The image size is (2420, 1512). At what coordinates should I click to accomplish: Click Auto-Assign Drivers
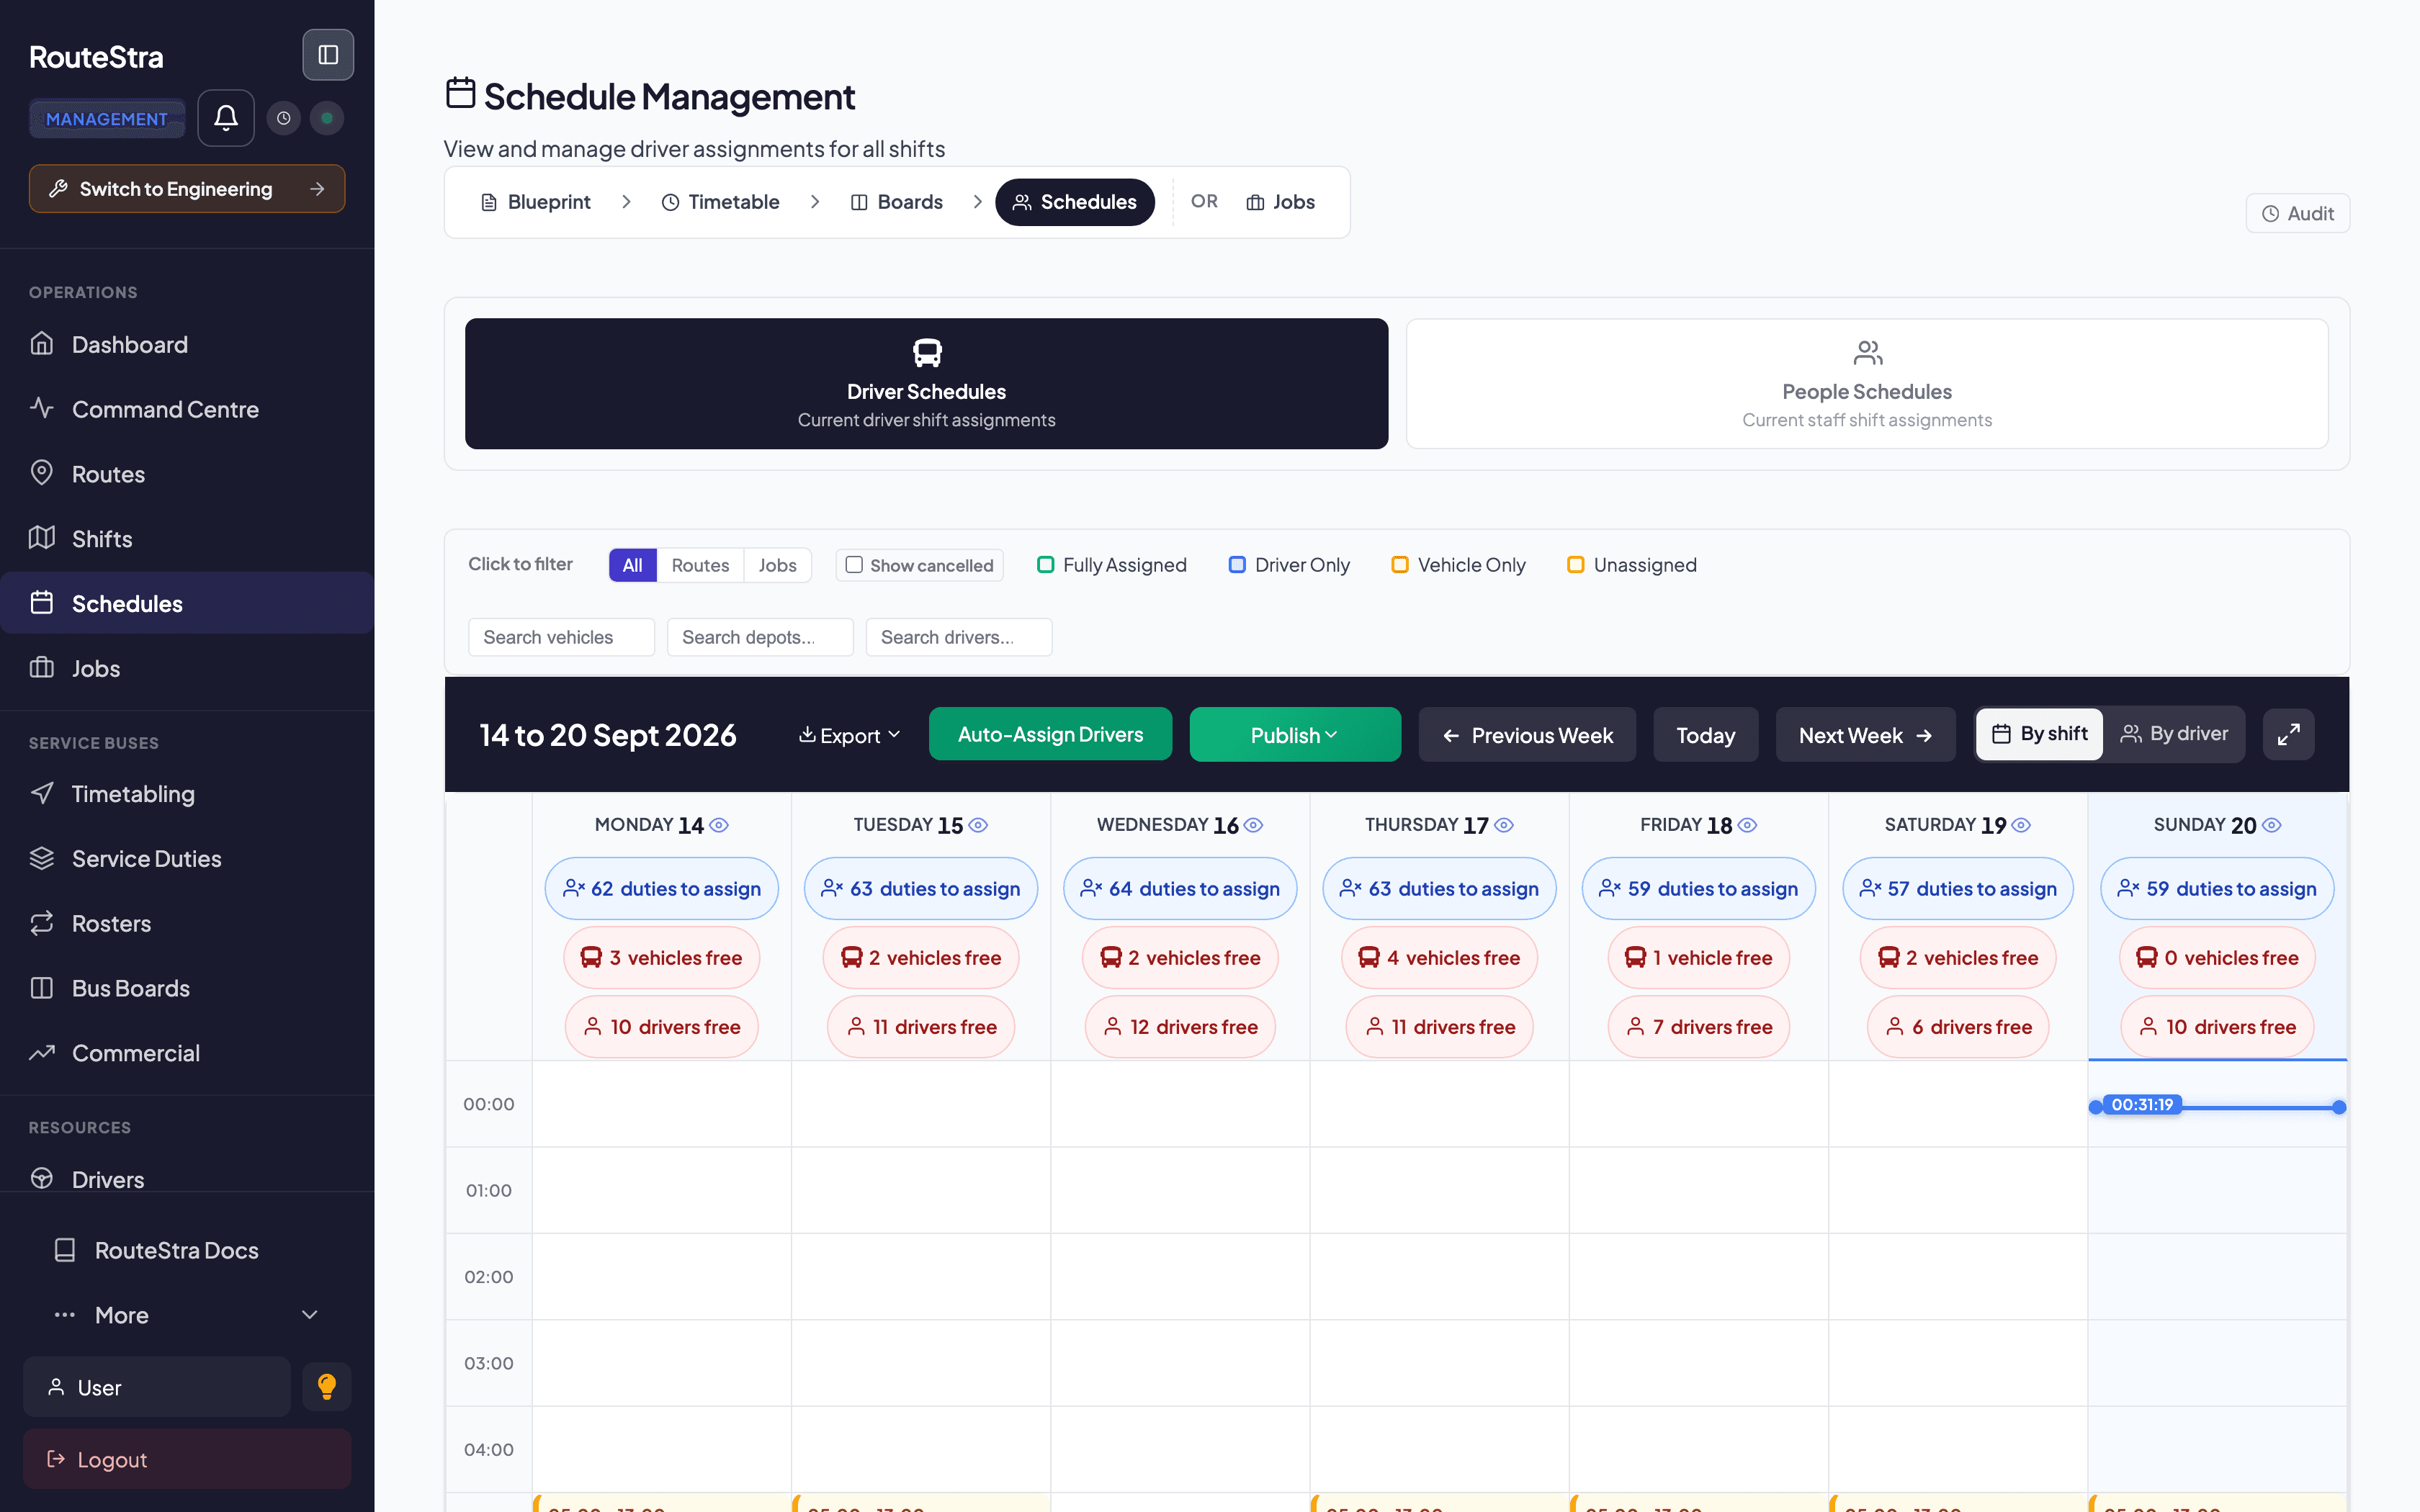point(1050,734)
